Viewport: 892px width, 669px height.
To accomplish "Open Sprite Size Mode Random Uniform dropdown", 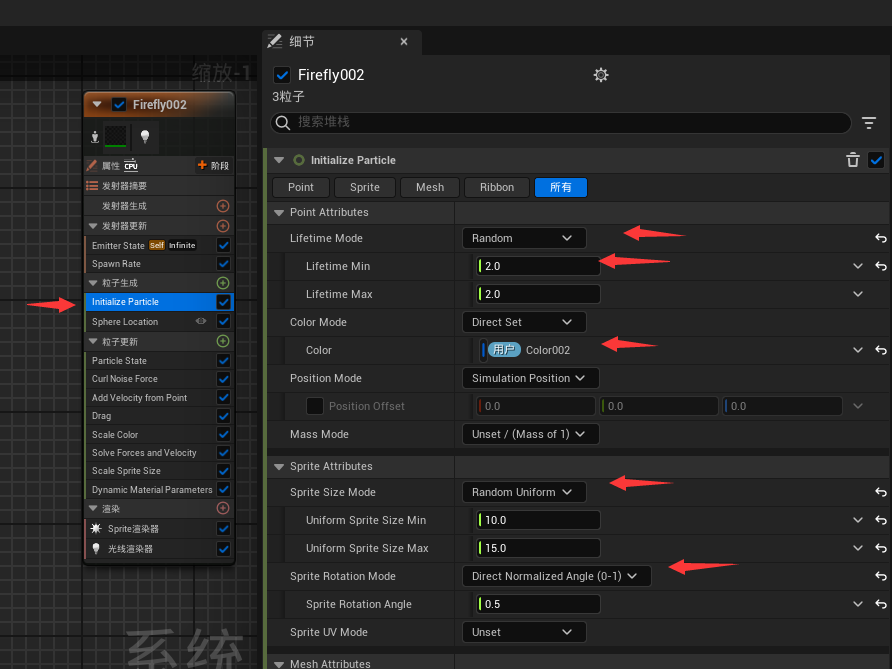I will [524, 492].
